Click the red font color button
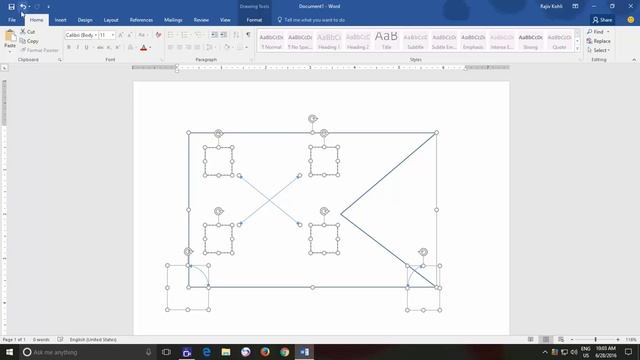The image size is (640, 360). click(x=143, y=47)
